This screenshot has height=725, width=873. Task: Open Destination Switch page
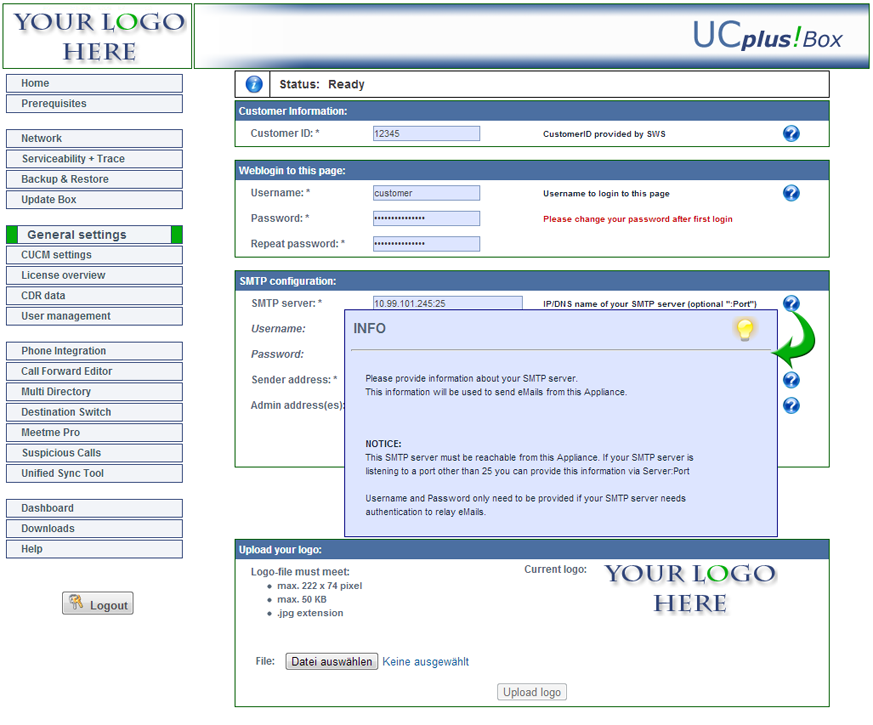click(94, 412)
